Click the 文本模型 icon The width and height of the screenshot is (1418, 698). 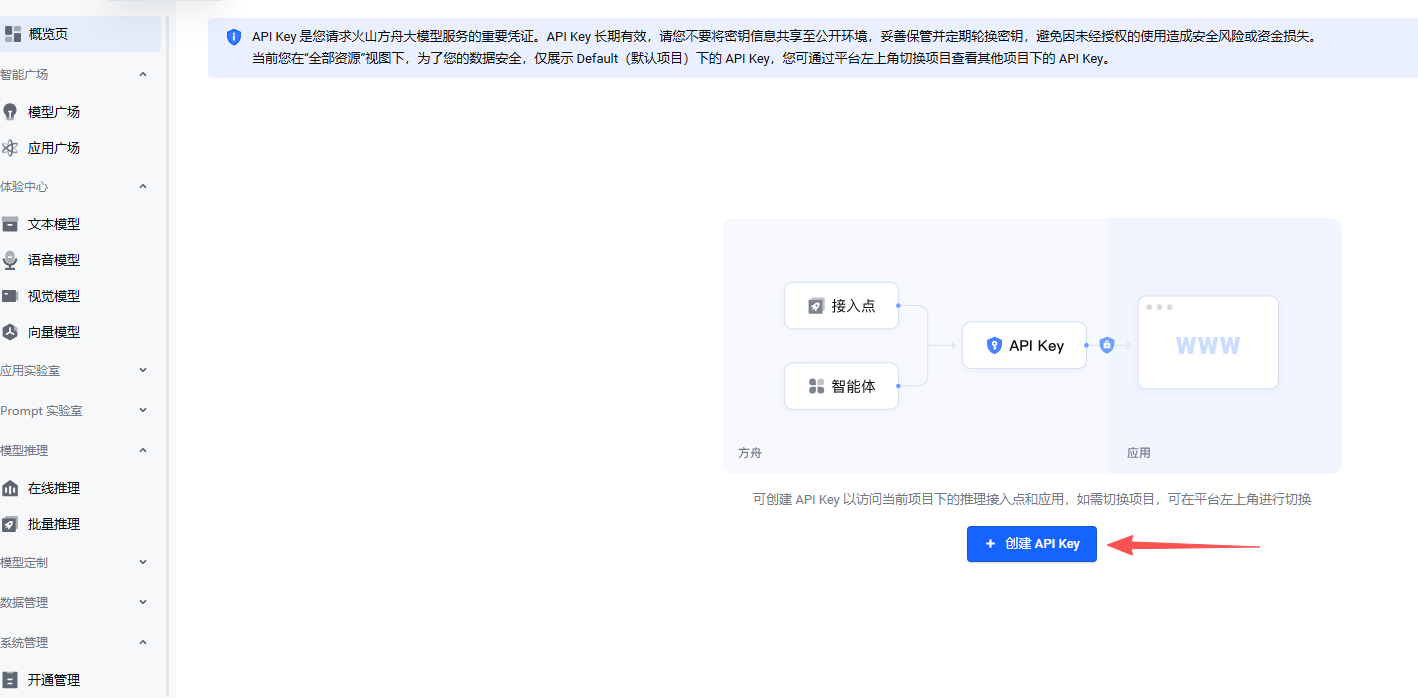coord(10,224)
